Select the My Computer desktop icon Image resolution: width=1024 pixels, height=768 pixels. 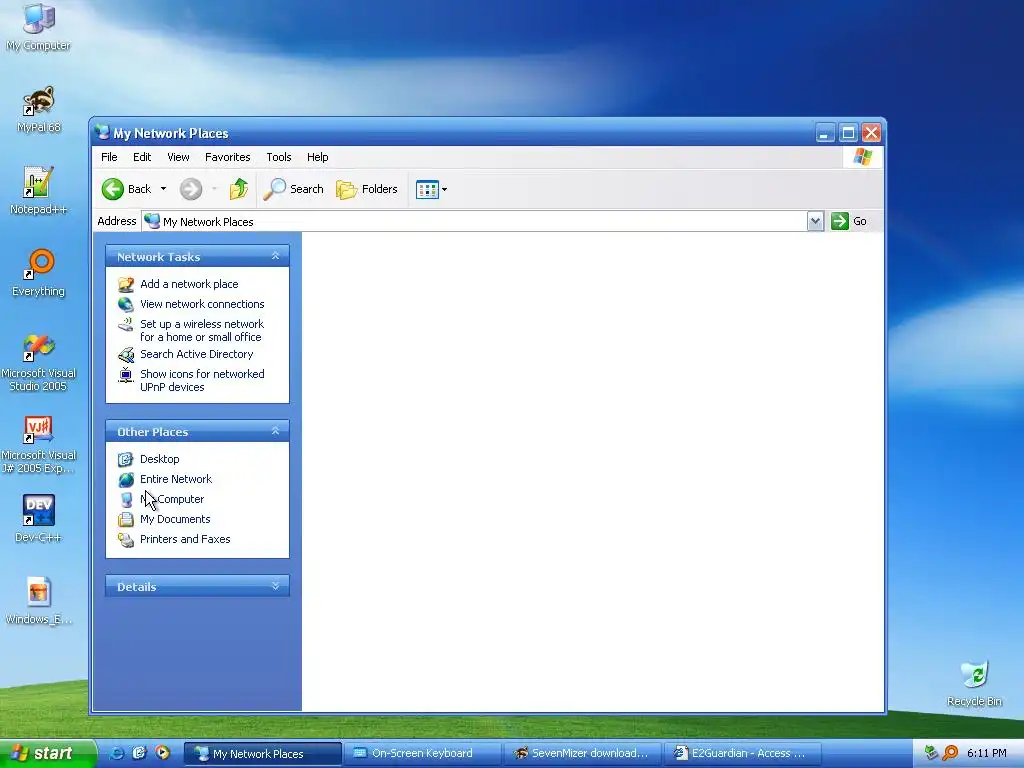click(39, 27)
